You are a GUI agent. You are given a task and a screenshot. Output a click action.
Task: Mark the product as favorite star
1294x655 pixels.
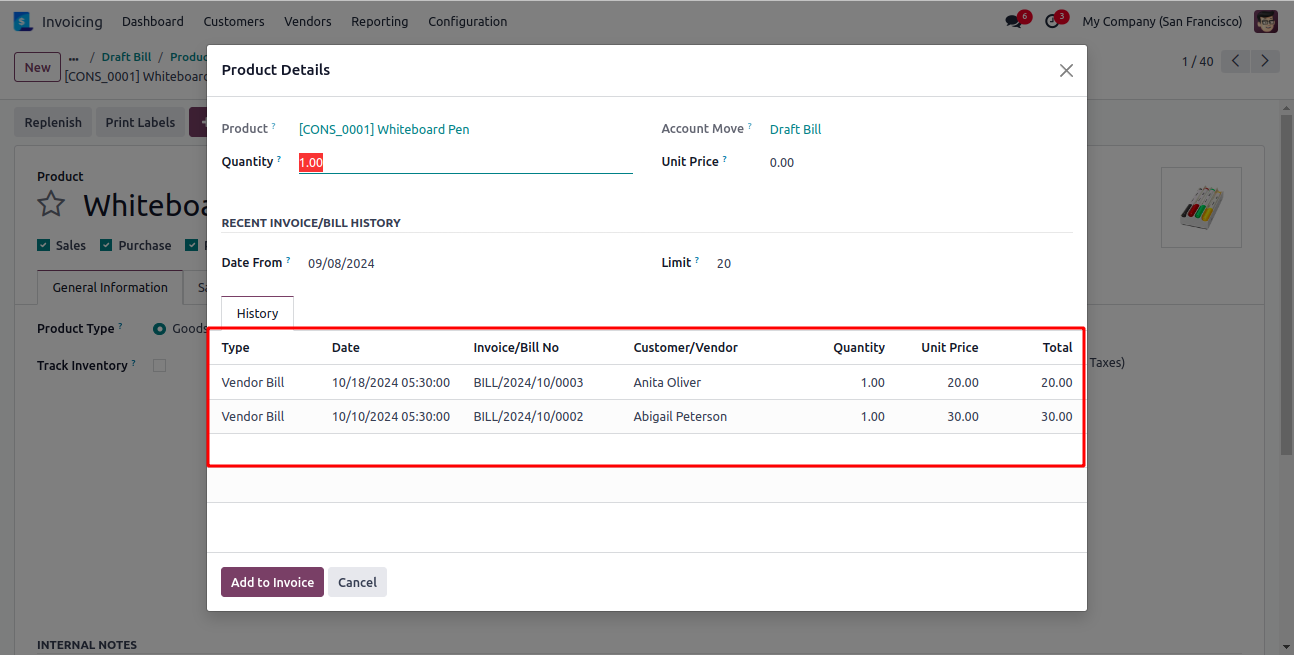point(51,205)
